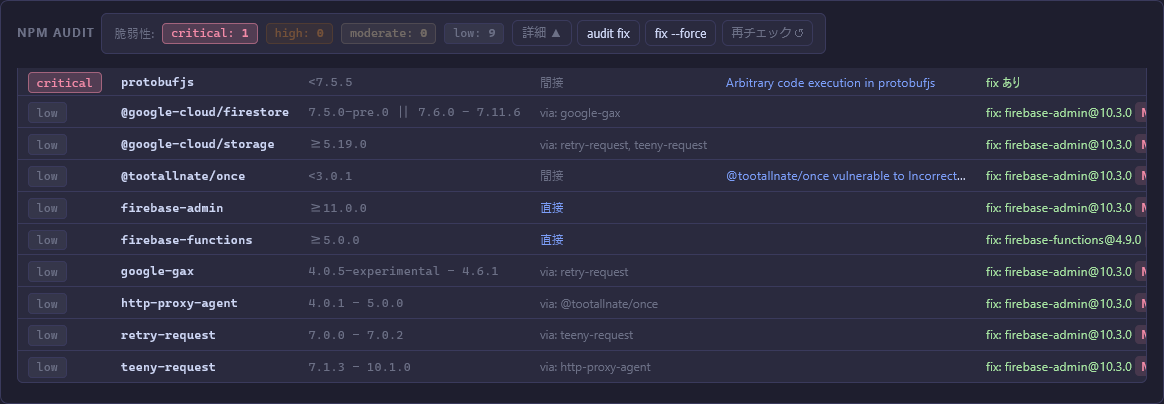Click the low badge beside teeny-request

pos(47,367)
